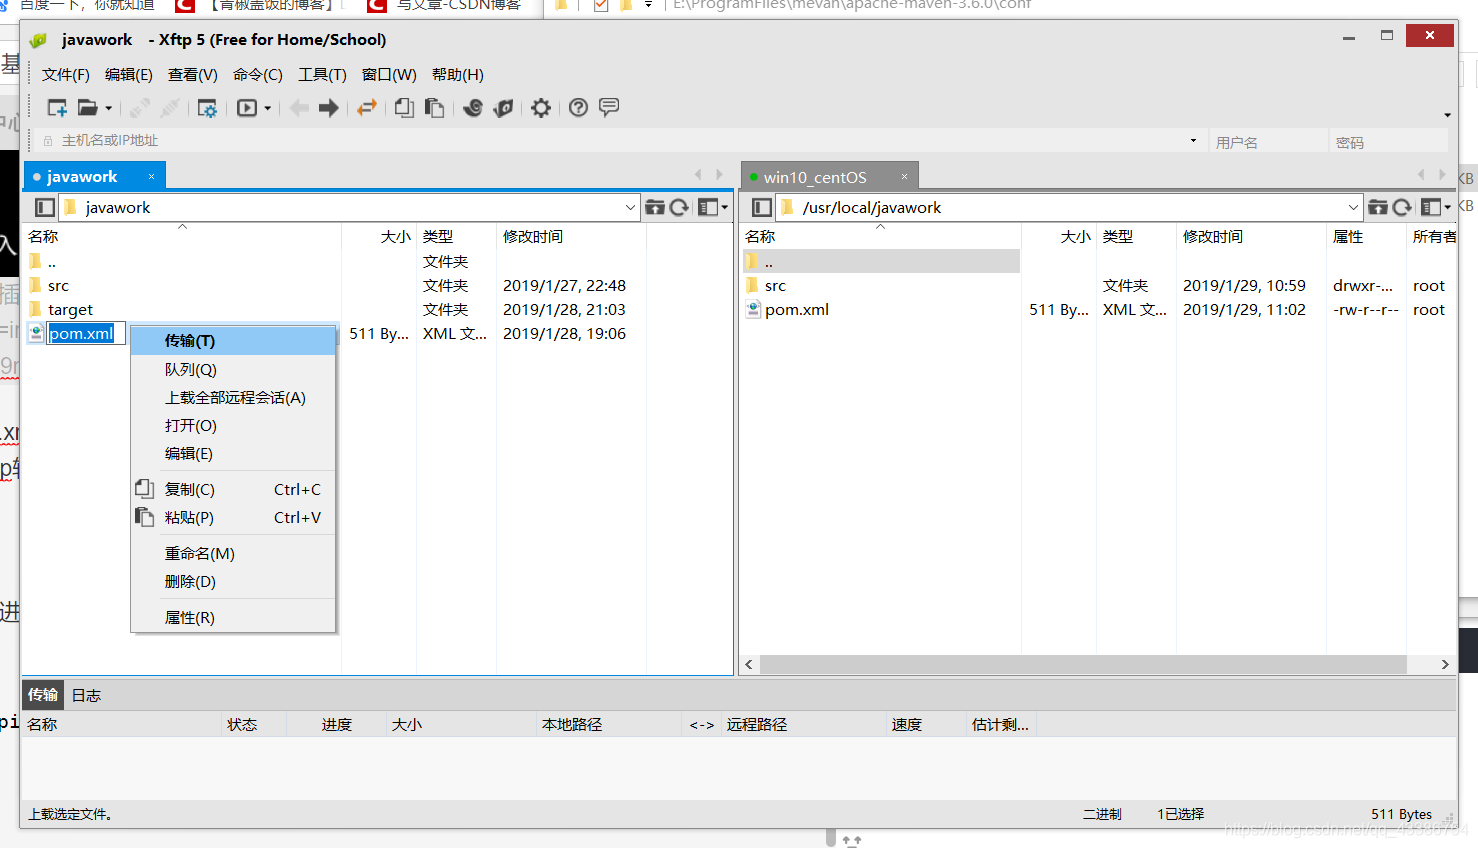Expand the Open Session dropdown arrow
Viewport: 1478px width, 848px height.
coord(108,108)
